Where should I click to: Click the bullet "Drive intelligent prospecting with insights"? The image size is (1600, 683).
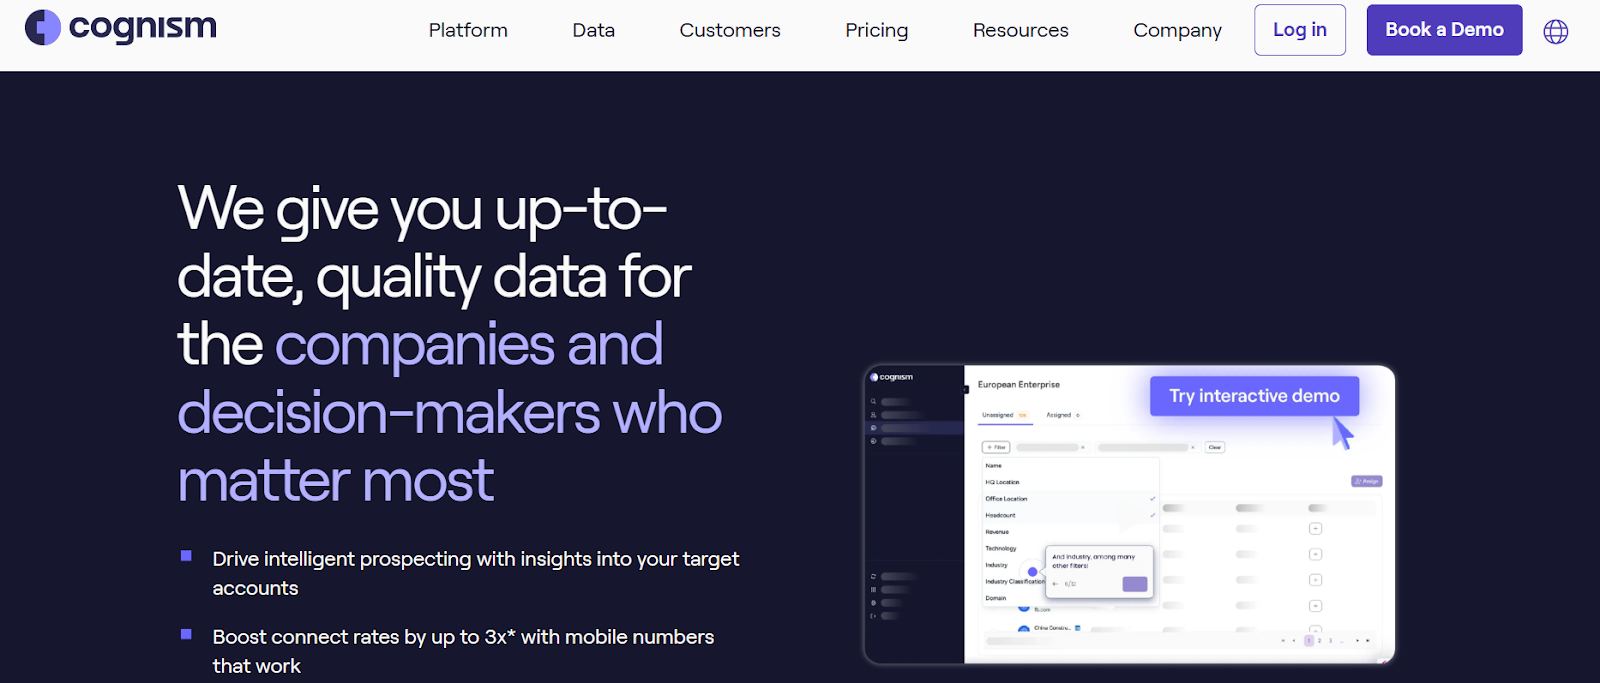pyautogui.click(x=475, y=573)
